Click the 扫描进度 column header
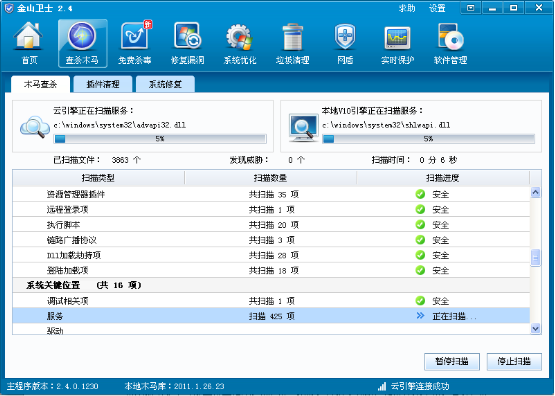The width and height of the screenshot is (555, 396). tap(442, 178)
